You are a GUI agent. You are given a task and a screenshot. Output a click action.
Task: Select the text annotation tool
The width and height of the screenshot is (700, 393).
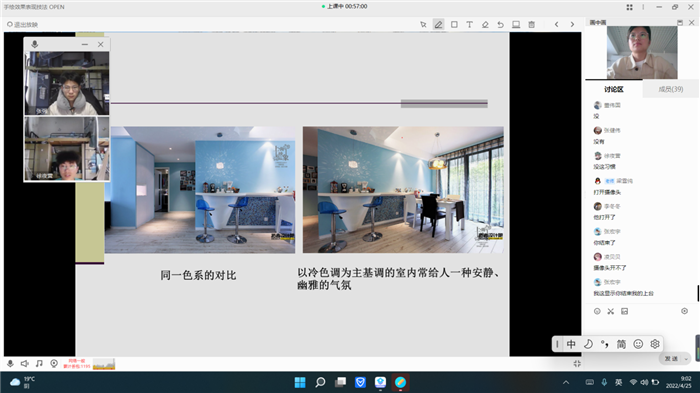click(469, 25)
